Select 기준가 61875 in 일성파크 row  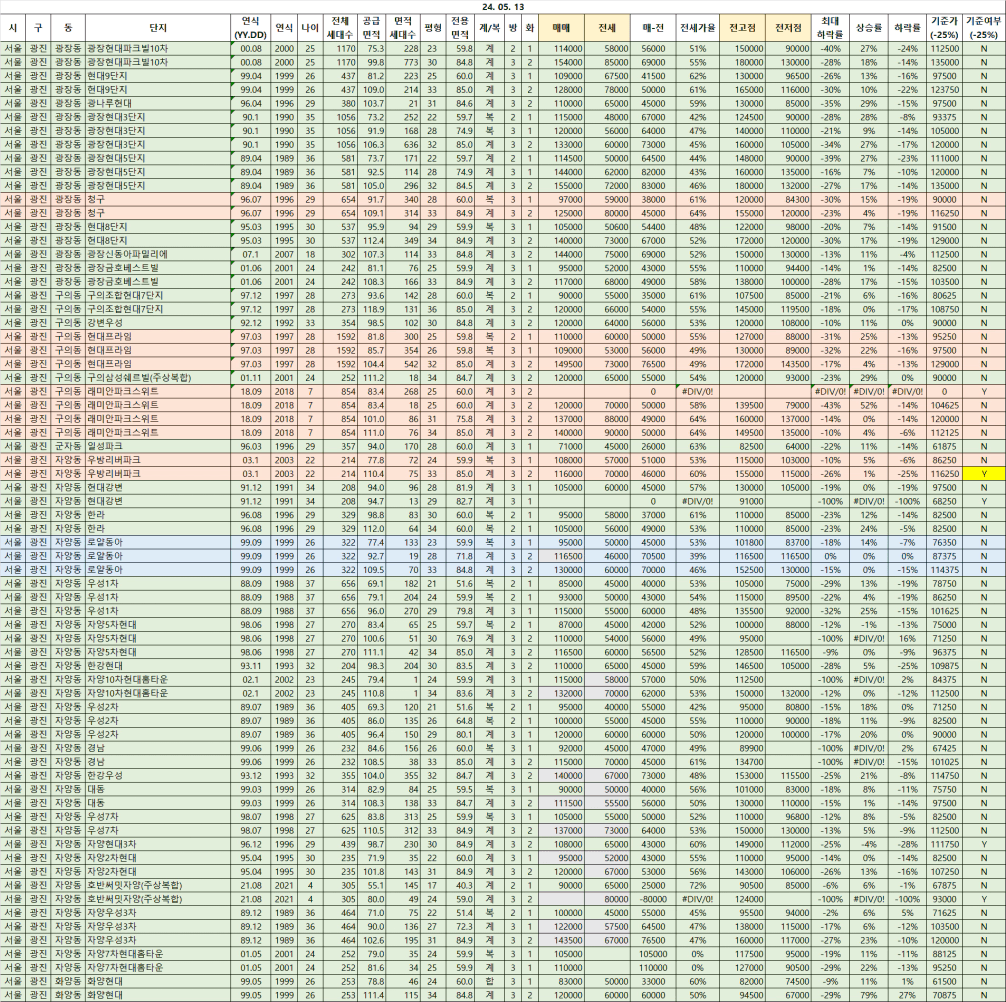point(944,446)
